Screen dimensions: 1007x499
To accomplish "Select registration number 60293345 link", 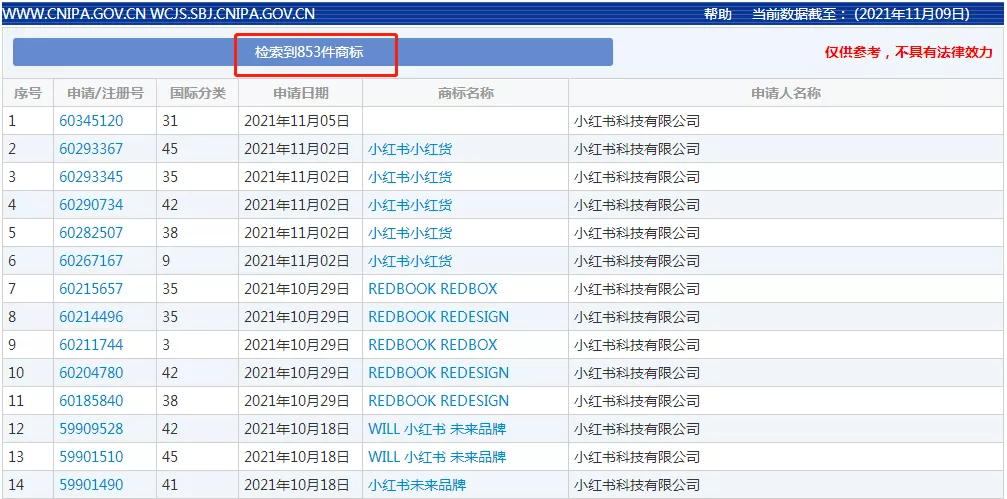I will tap(91, 177).
